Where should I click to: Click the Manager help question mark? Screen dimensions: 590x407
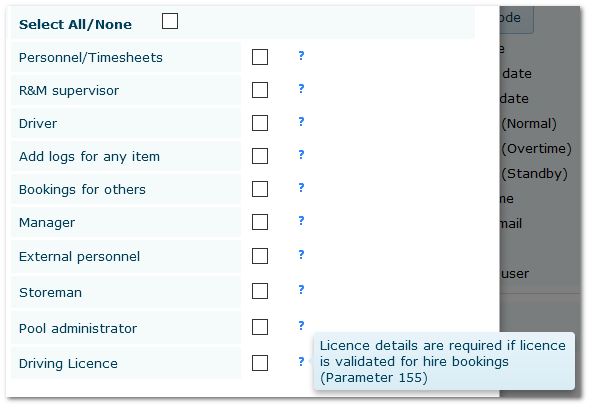tap(301, 221)
